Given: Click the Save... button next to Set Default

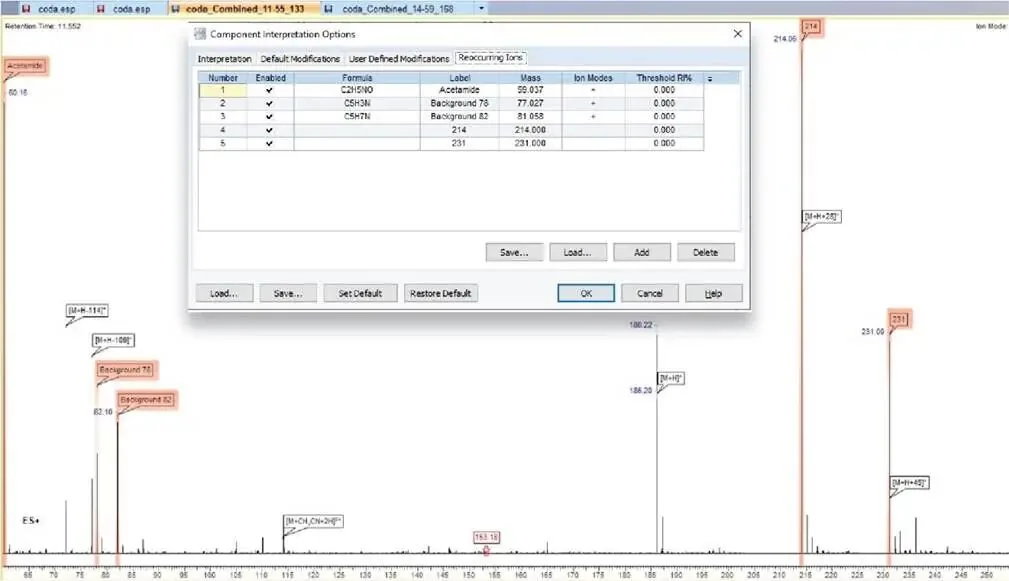Looking at the screenshot, I should [288, 293].
